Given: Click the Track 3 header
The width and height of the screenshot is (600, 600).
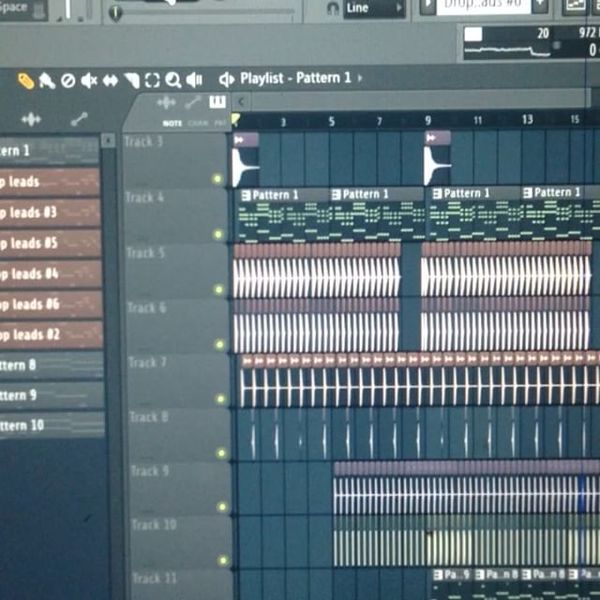Looking at the screenshot, I should click(176, 160).
